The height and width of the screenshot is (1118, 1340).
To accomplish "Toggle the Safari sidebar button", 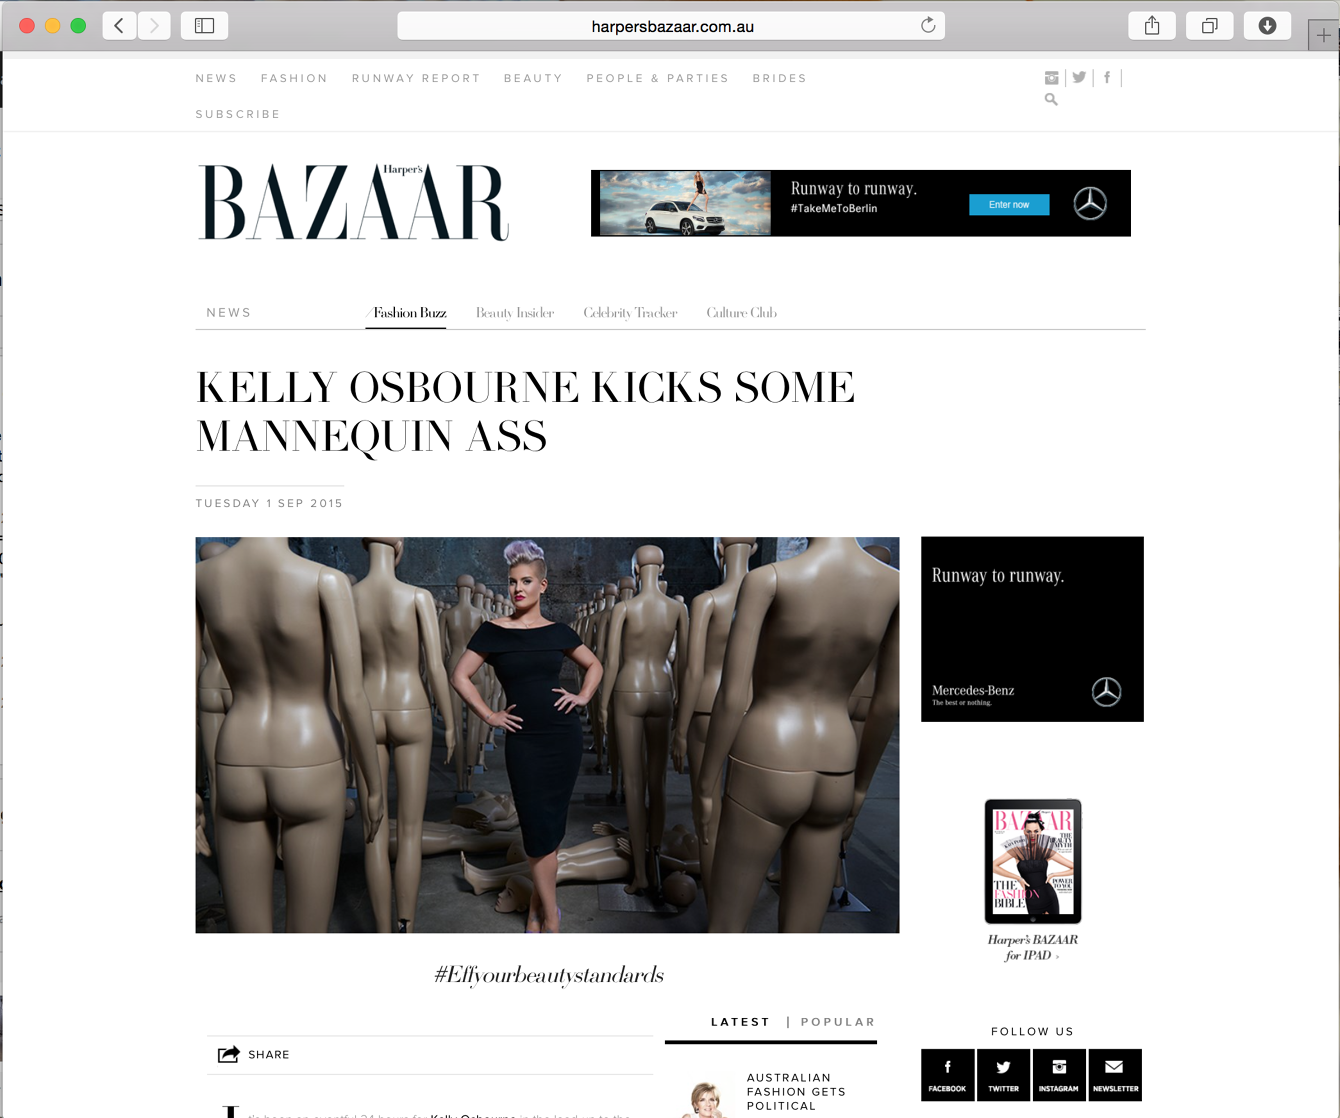I will pos(204,26).
